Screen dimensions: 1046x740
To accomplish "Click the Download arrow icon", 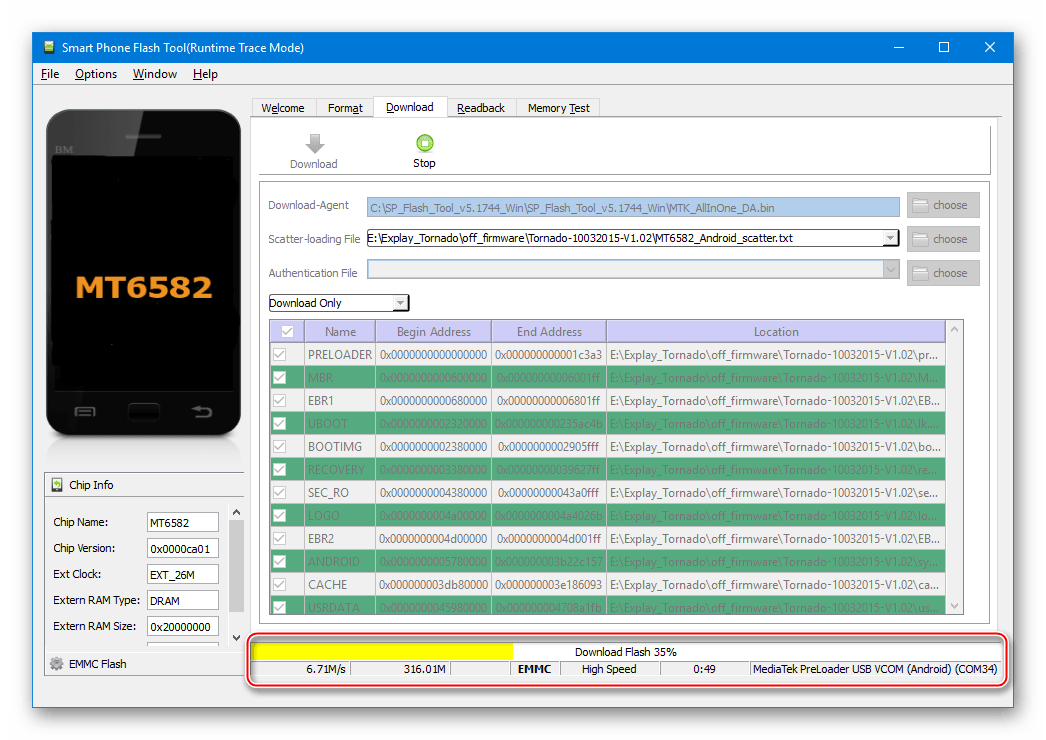I will [314, 144].
